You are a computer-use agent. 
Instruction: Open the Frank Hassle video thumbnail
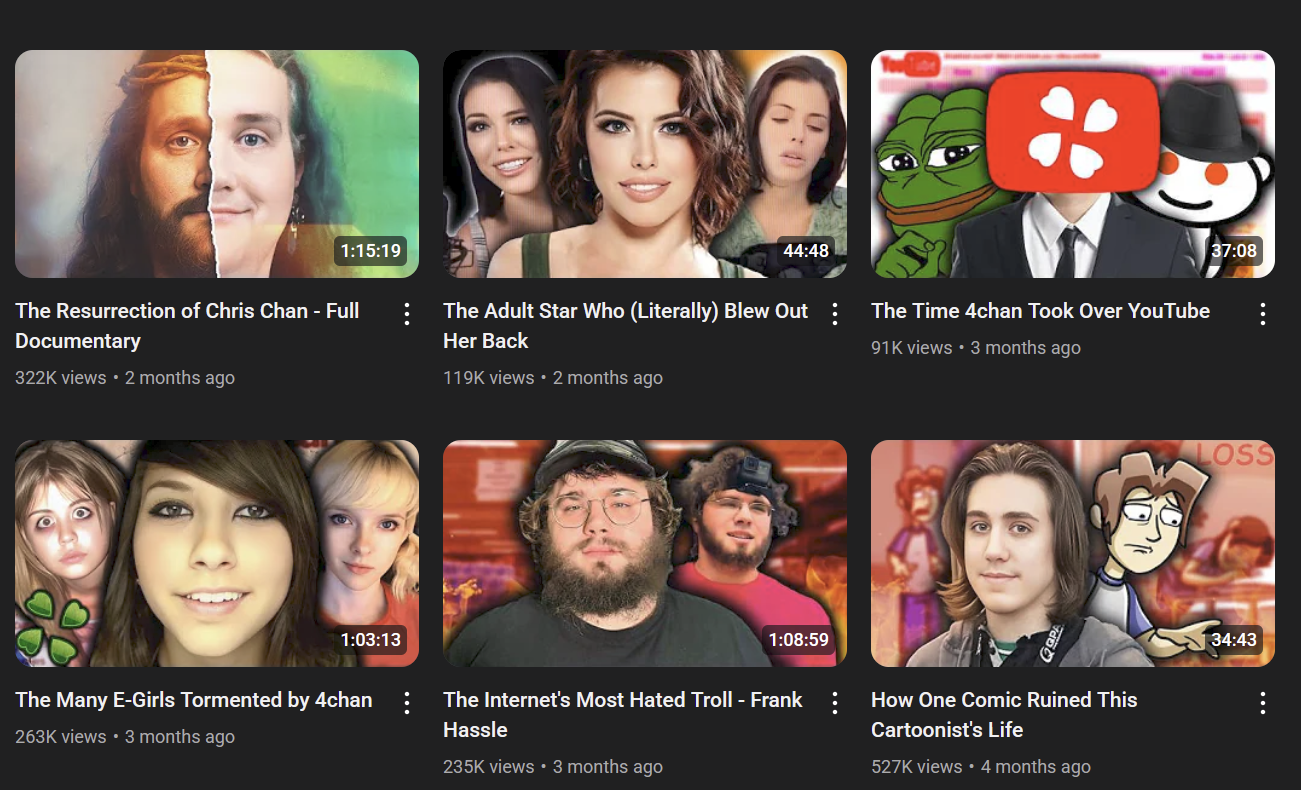point(645,553)
